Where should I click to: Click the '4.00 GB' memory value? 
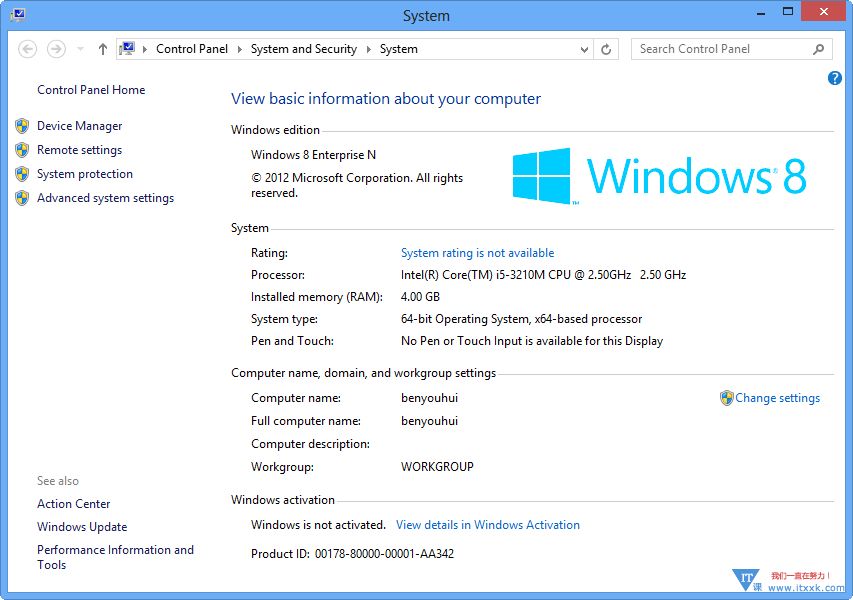click(x=420, y=297)
